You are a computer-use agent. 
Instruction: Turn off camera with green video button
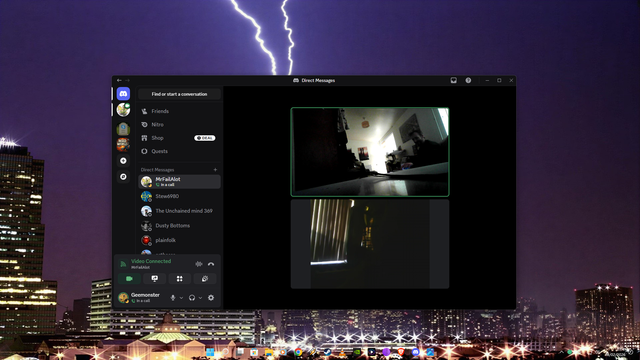coord(129,279)
